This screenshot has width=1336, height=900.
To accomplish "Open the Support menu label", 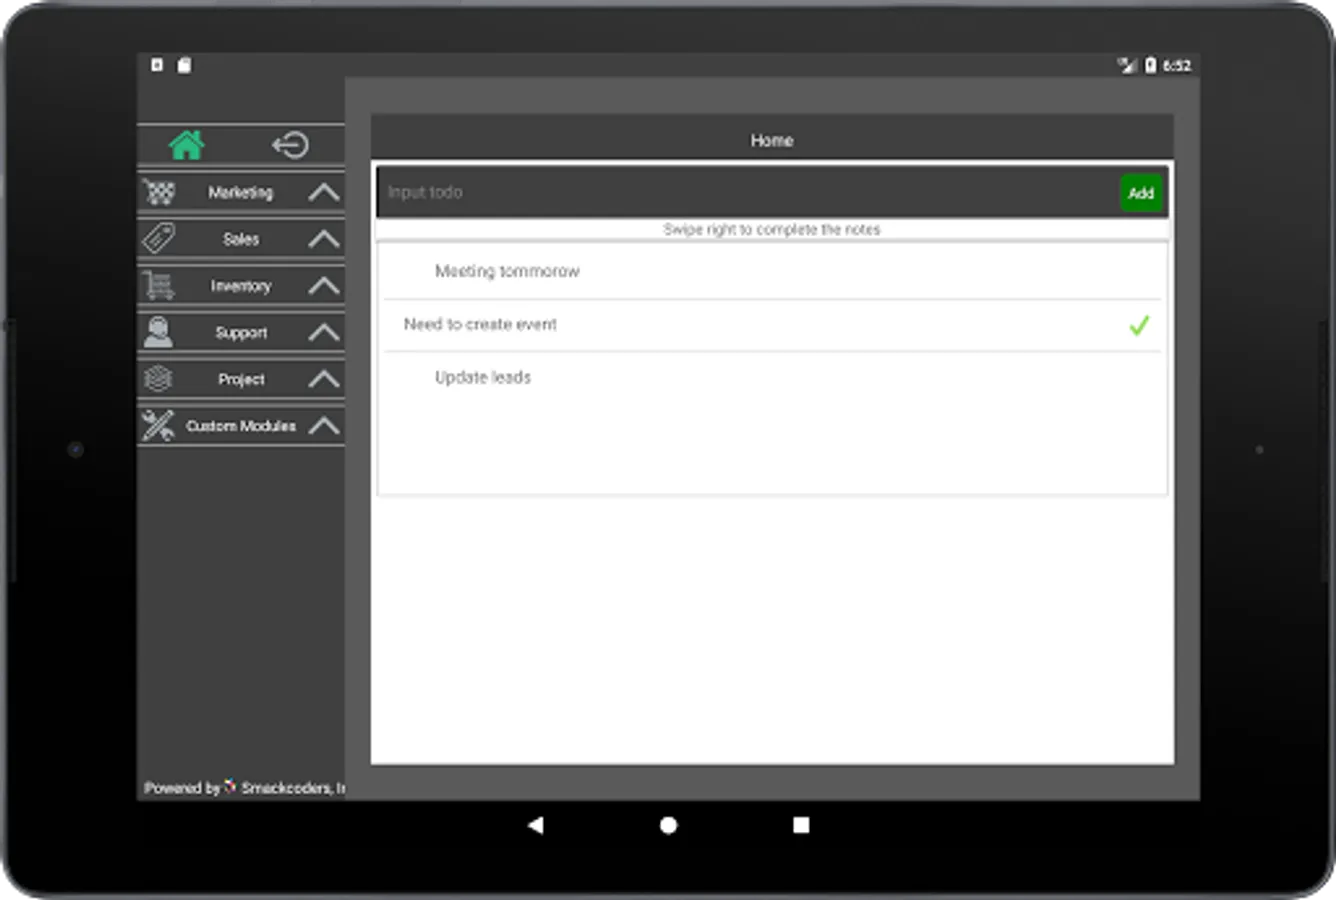I will click(x=241, y=333).
